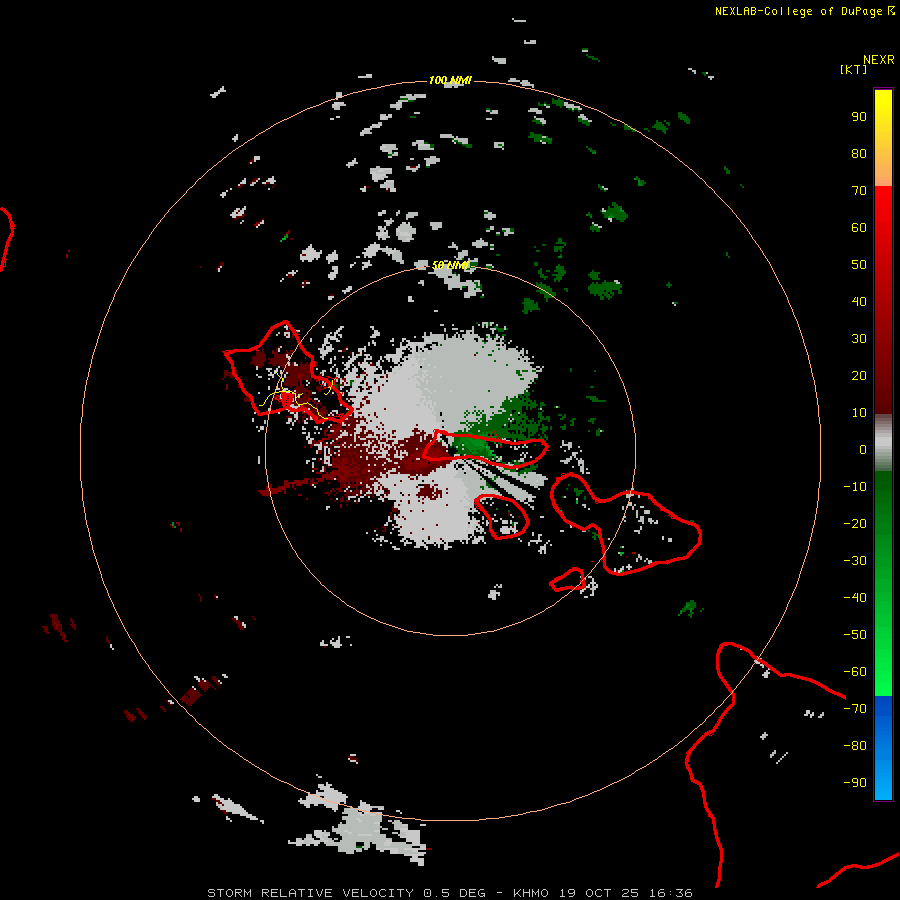Click the -50 value on velocity scale
900x900 pixels.
pyautogui.click(x=855, y=634)
